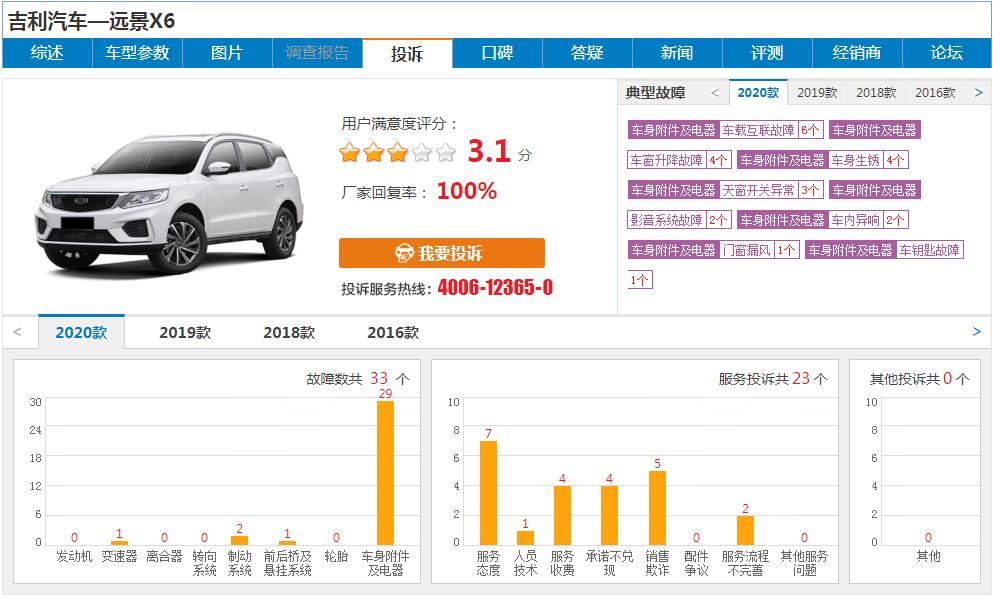The width and height of the screenshot is (993, 601).
Task: Click the fifth grey rating star
Action: [x=446, y=152]
